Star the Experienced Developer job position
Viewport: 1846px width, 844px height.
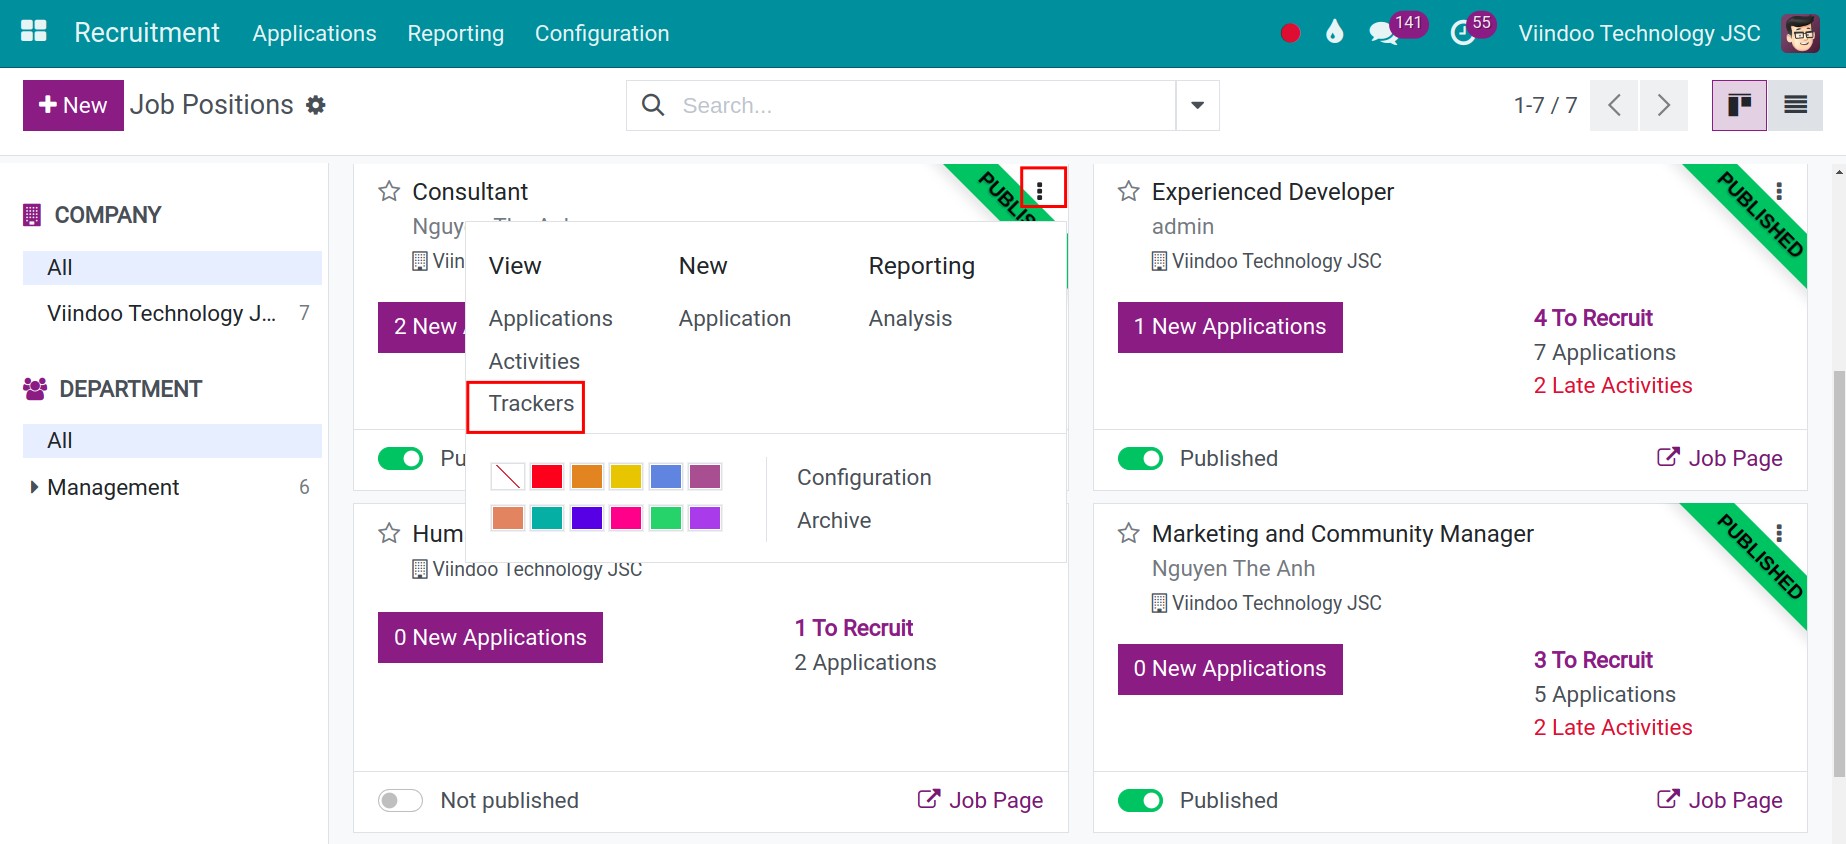pos(1129,191)
